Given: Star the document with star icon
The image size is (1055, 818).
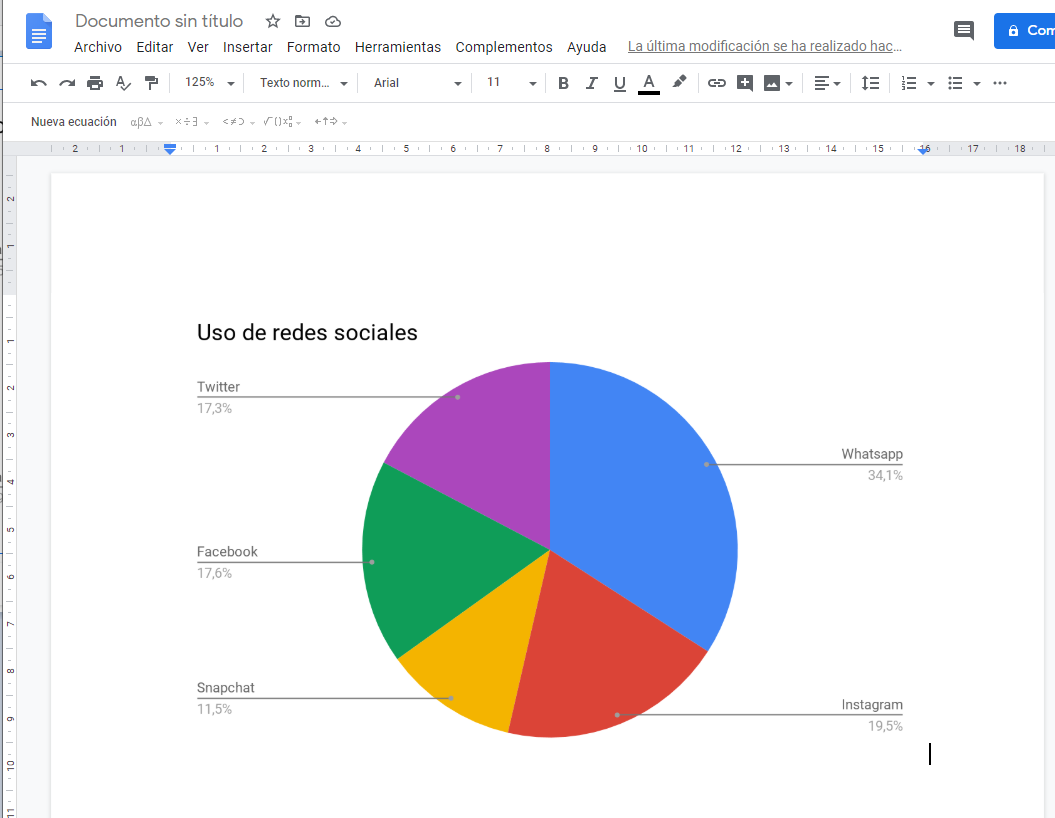Looking at the screenshot, I should coord(273,21).
